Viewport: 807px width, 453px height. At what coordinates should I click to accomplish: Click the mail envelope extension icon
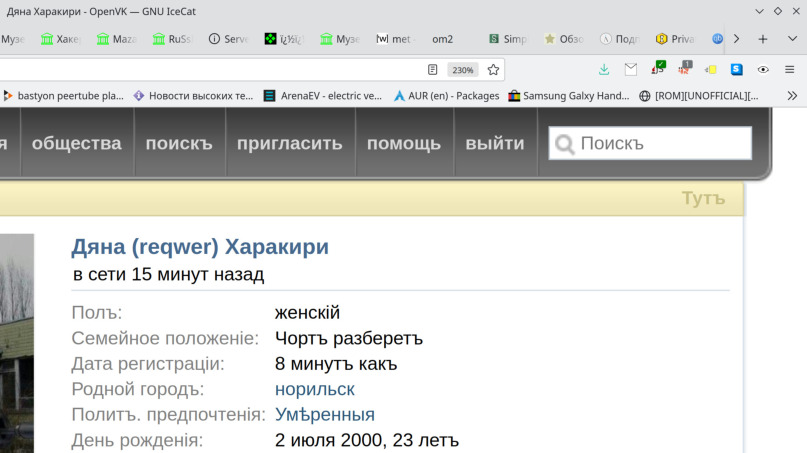pyautogui.click(x=631, y=70)
